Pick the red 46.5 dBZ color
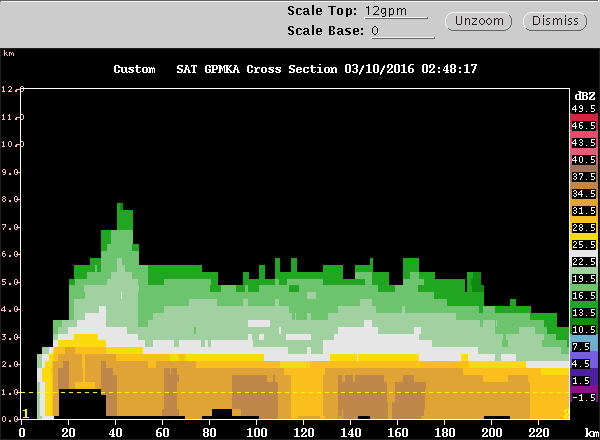Image resolution: width=600 pixels, height=440 pixels. [x=583, y=126]
